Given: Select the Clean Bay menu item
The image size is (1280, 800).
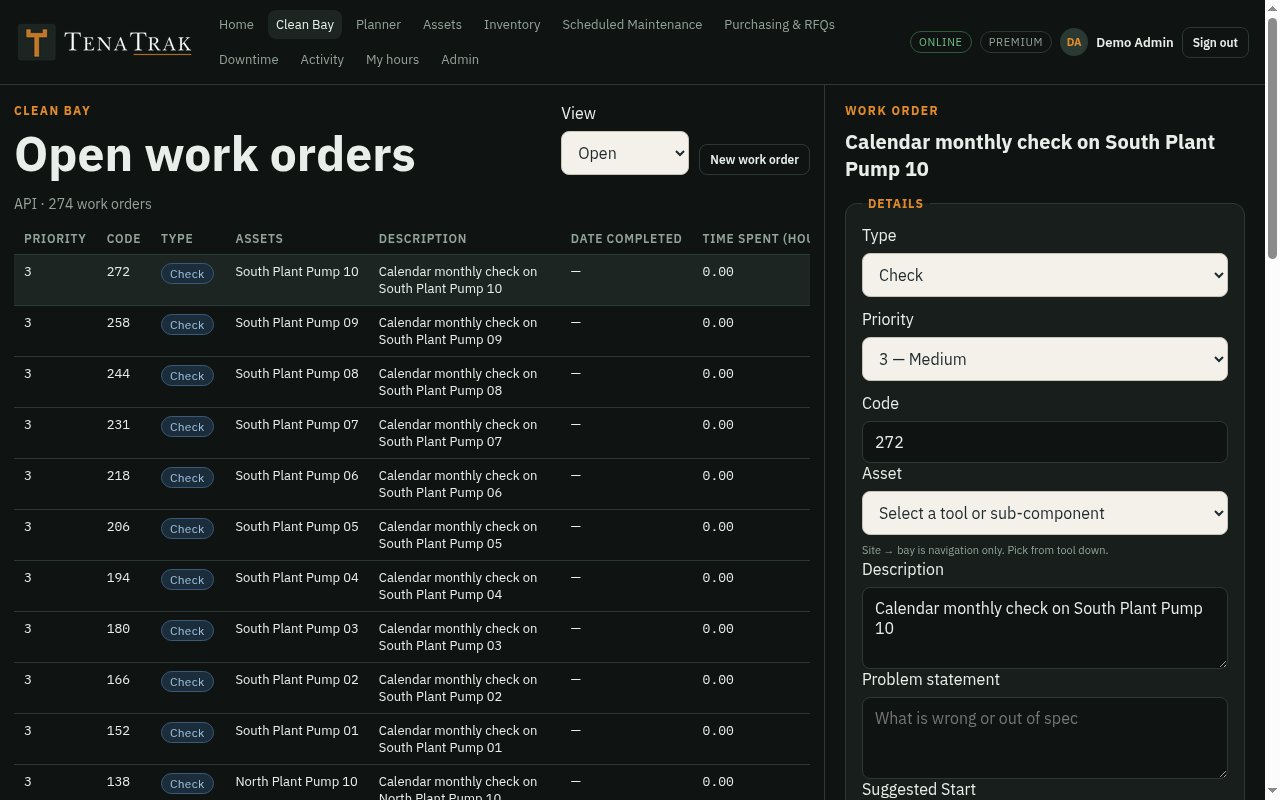Looking at the screenshot, I should click(305, 25).
